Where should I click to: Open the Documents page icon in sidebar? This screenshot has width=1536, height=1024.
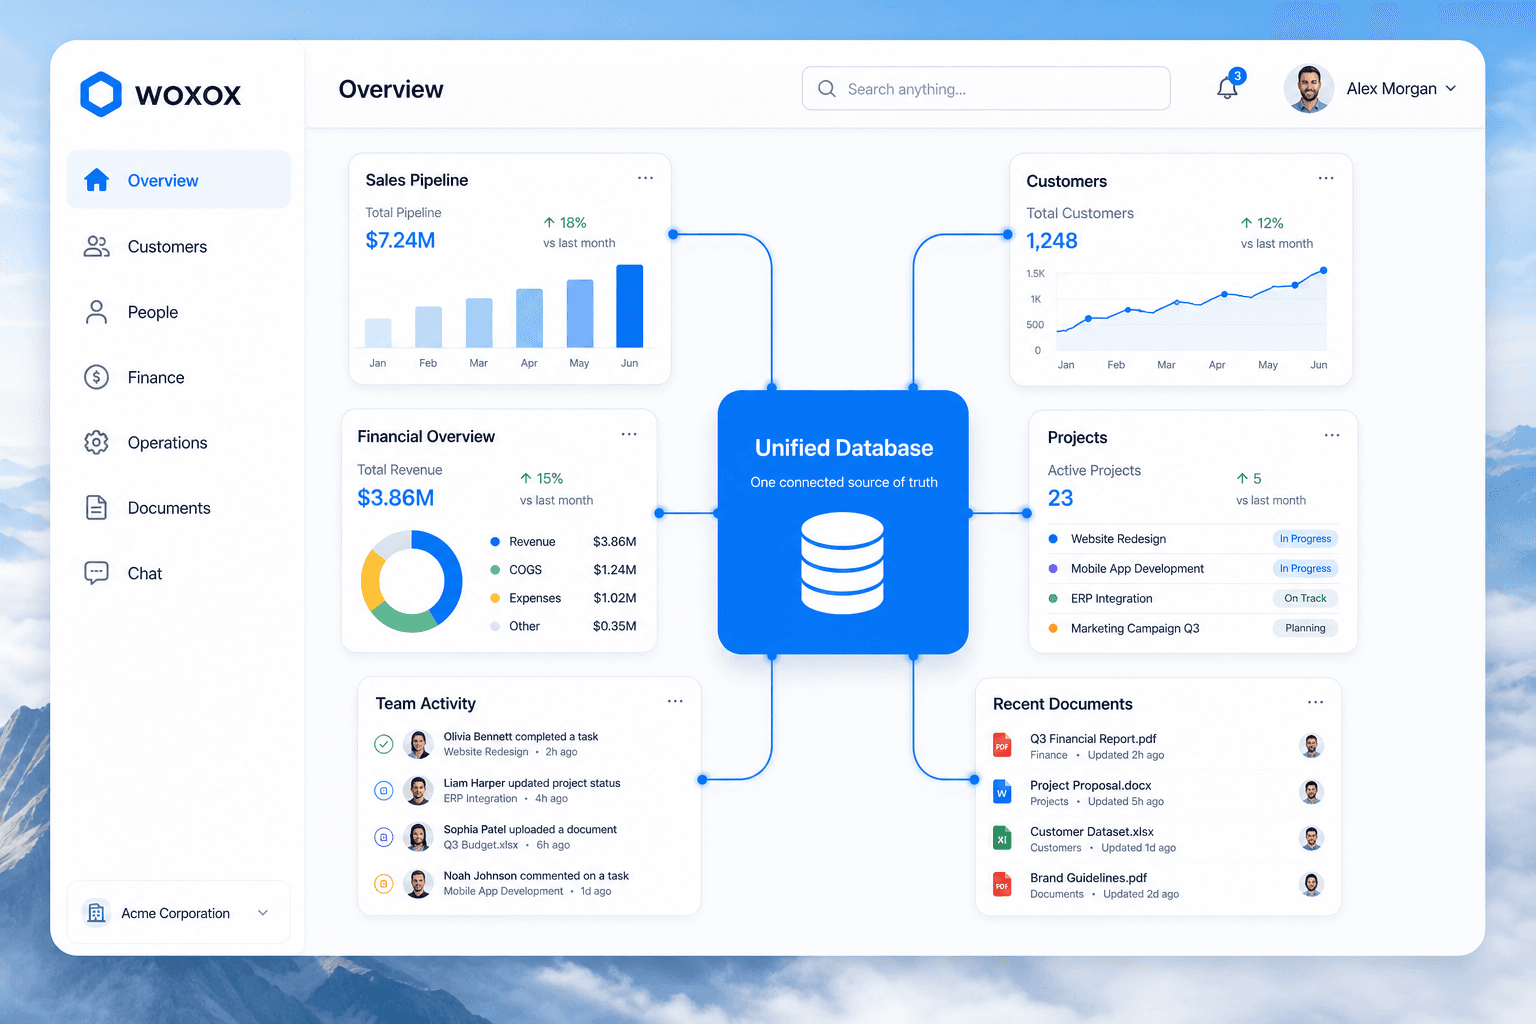[x=97, y=508]
